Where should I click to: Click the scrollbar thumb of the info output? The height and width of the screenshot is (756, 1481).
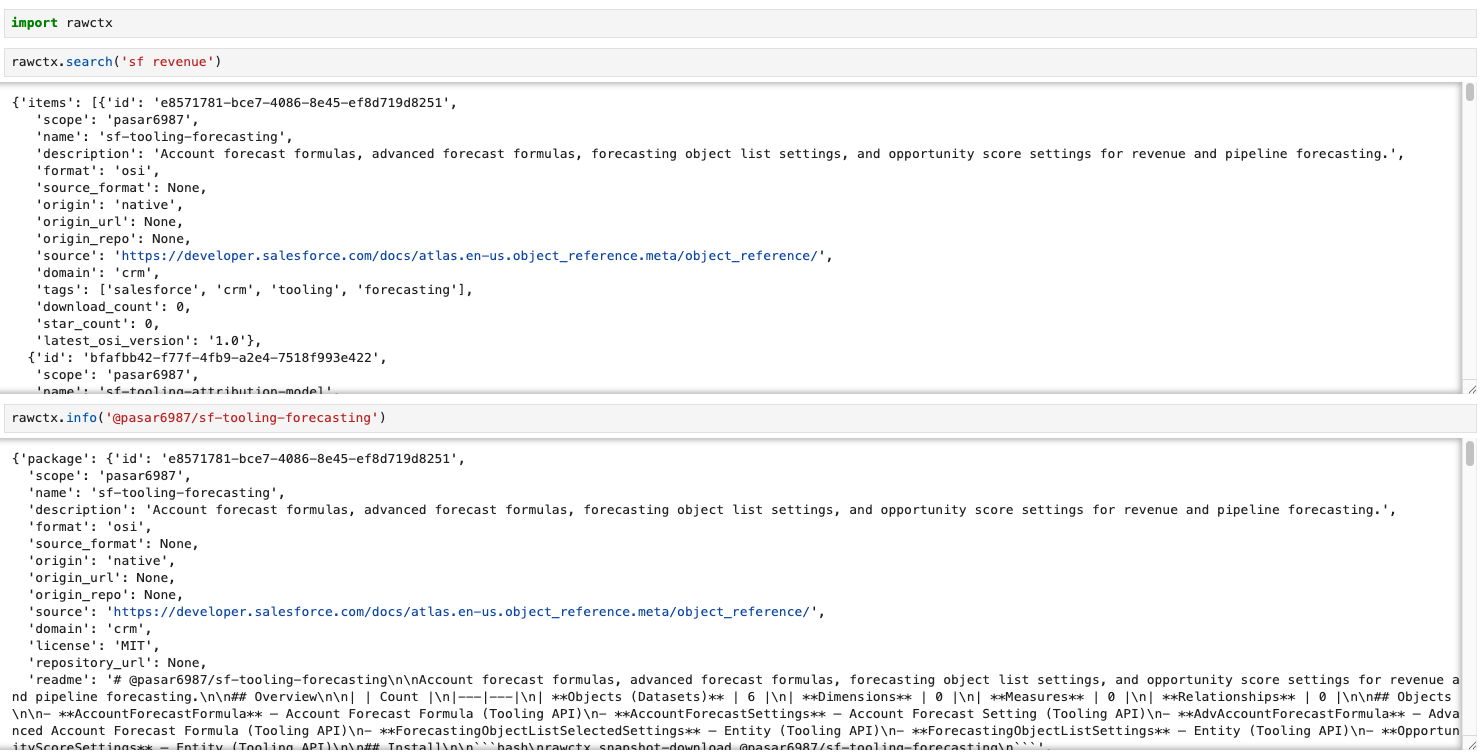click(x=1470, y=455)
